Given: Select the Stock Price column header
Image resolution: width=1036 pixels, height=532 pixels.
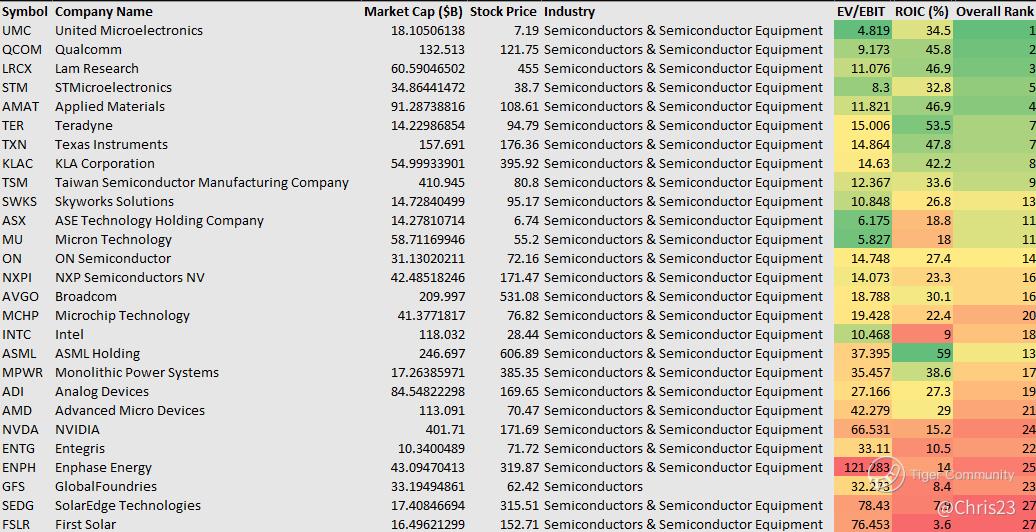Looking at the screenshot, I should click(503, 12).
